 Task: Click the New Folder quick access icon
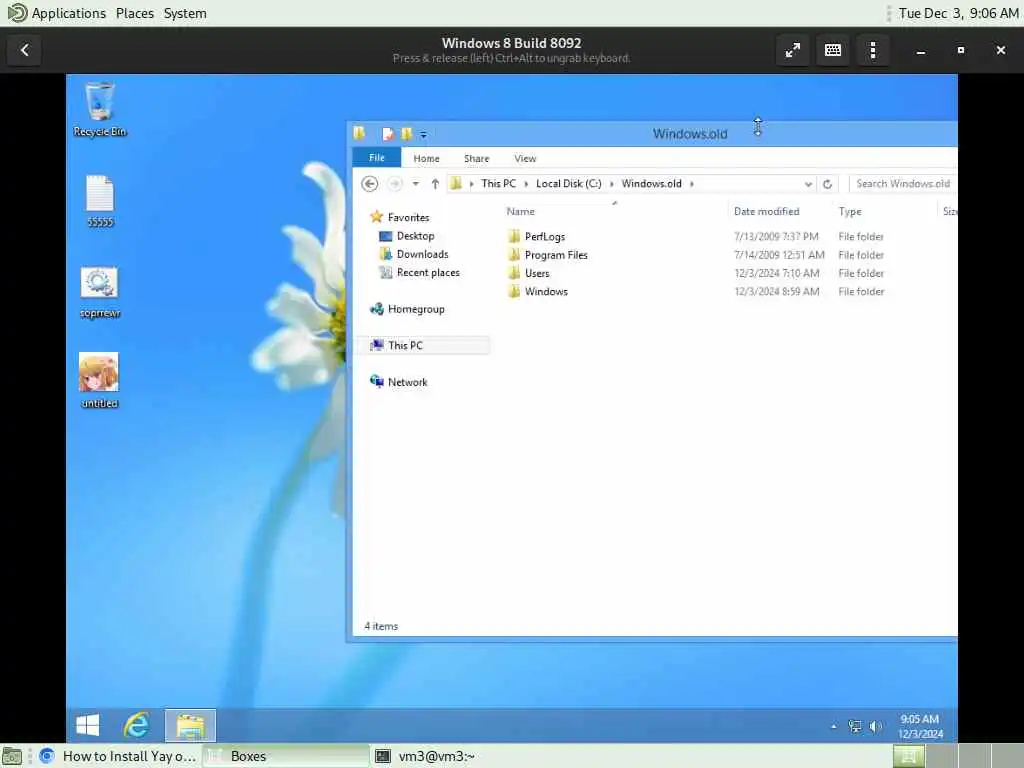coord(407,134)
